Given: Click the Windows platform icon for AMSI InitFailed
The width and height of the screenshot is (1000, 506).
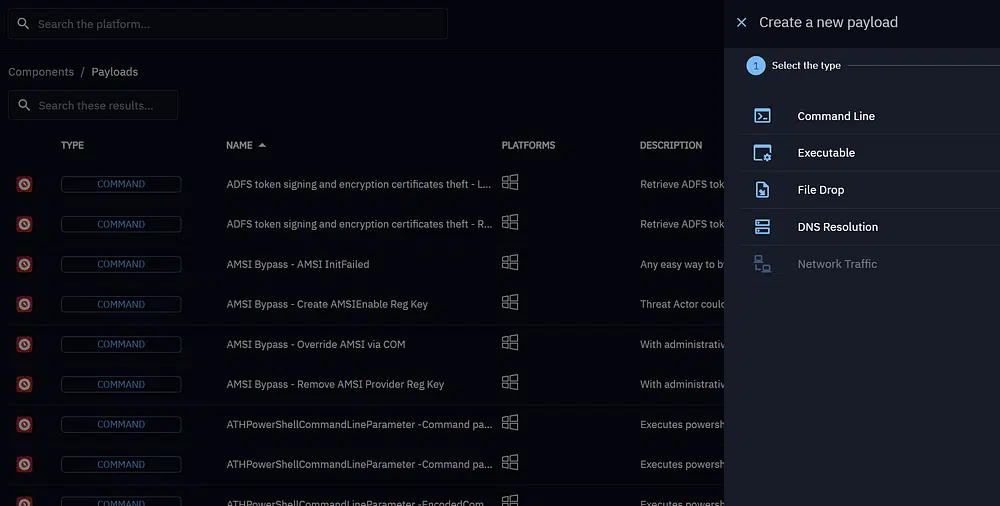Looking at the screenshot, I should pos(510,262).
